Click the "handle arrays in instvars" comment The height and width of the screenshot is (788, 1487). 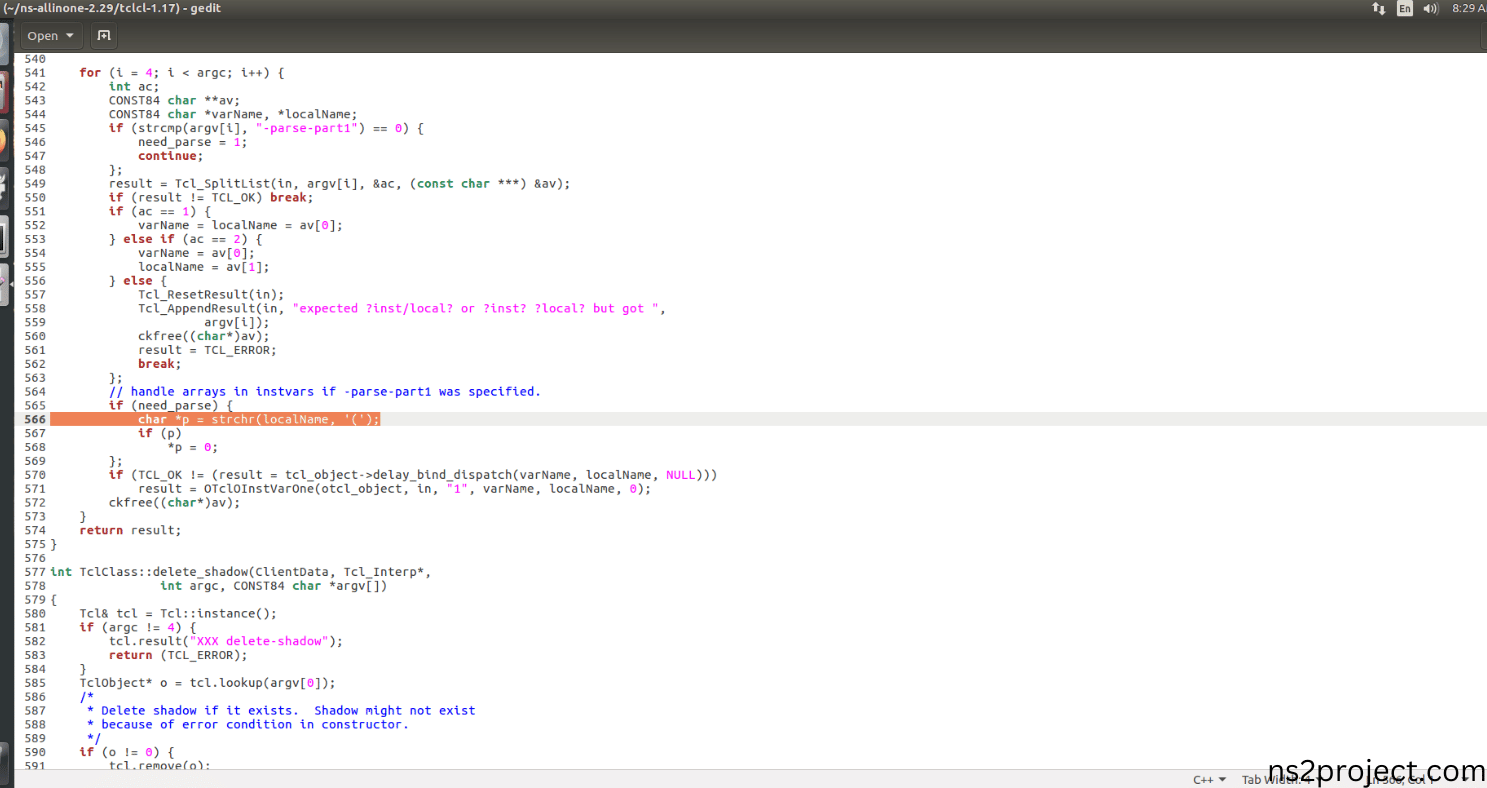pos(335,392)
